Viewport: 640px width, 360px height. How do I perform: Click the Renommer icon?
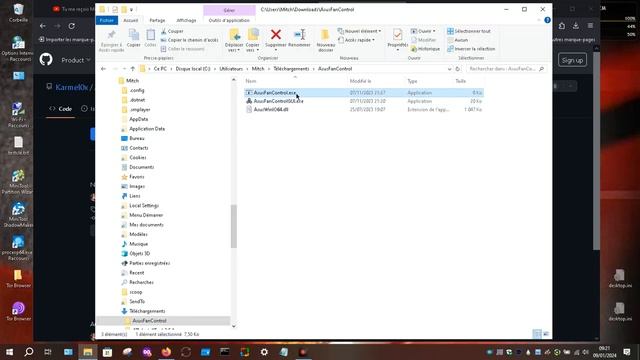coord(300,35)
